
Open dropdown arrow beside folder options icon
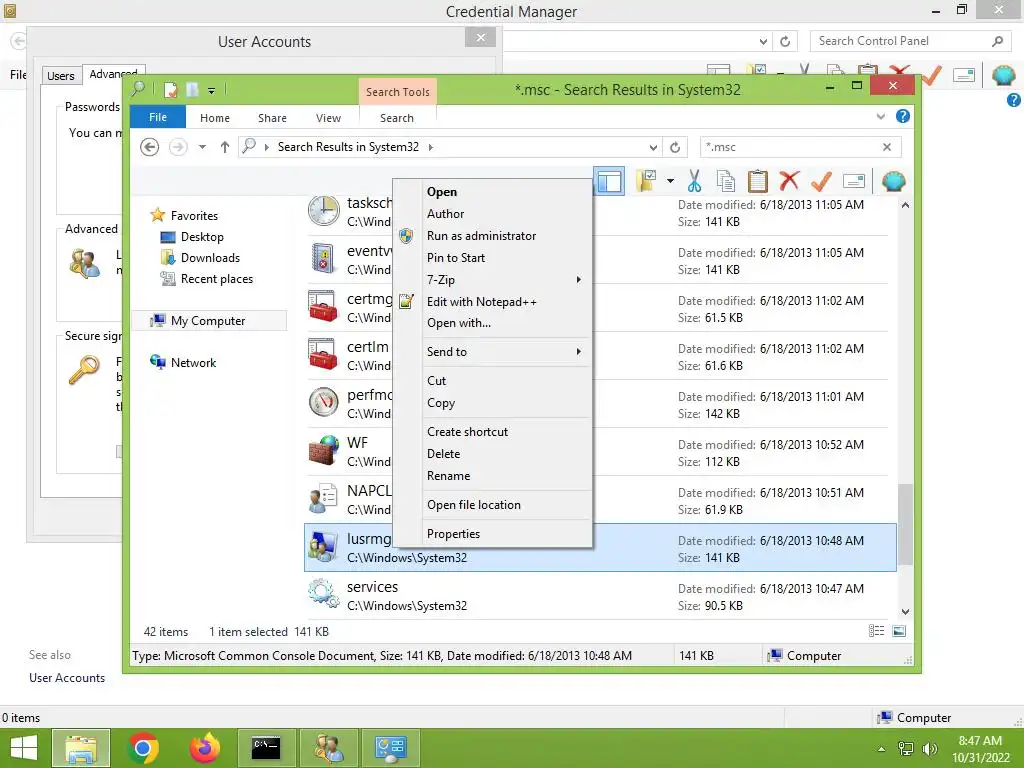tap(670, 181)
